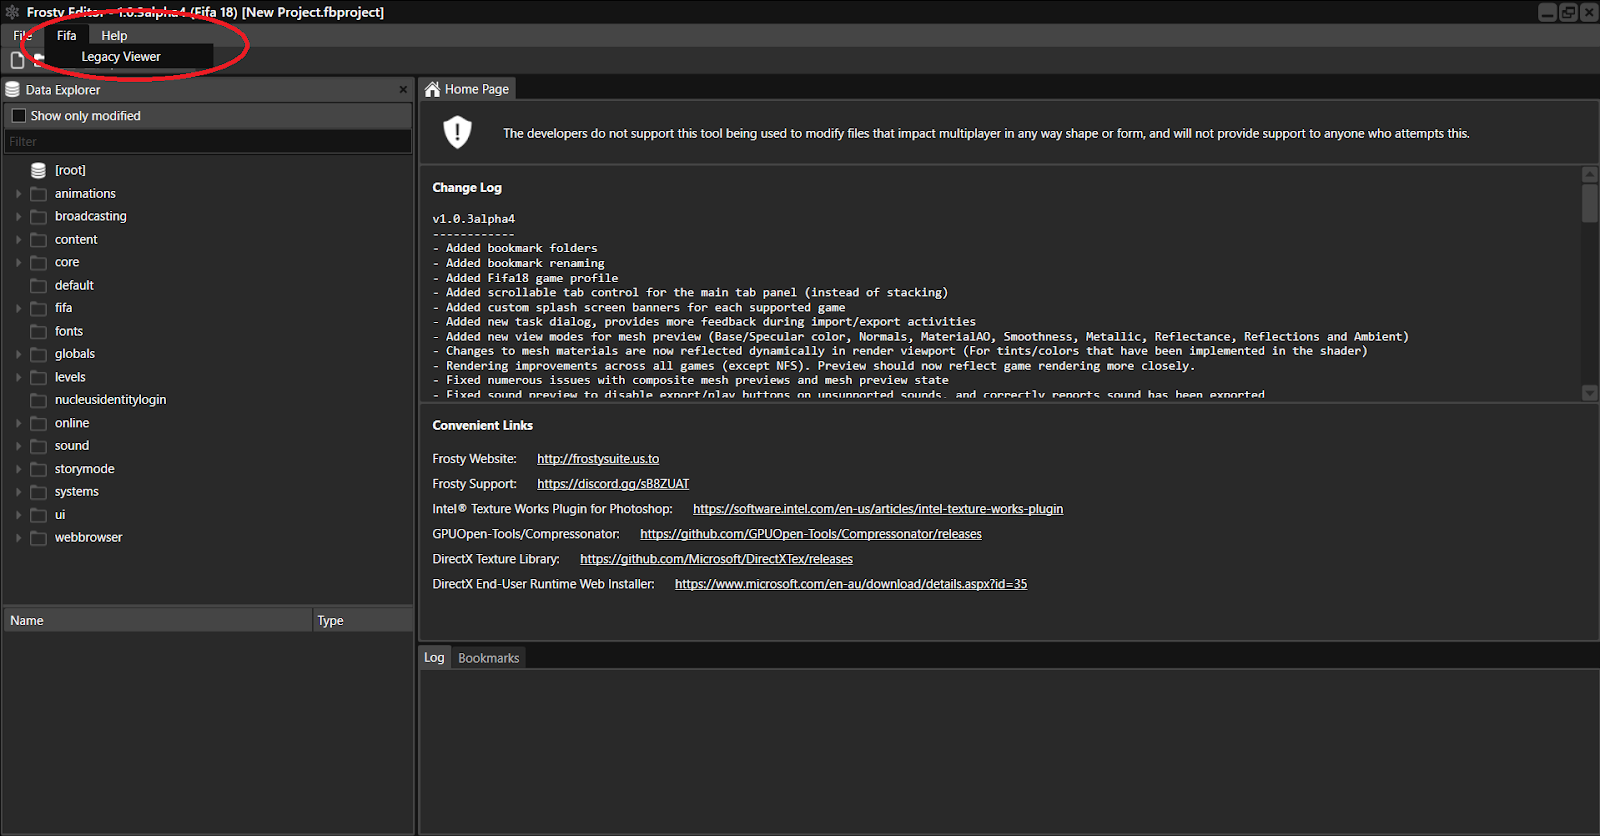Click the Frosty snowflake app icon
1600x836 pixels.
(12, 12)
